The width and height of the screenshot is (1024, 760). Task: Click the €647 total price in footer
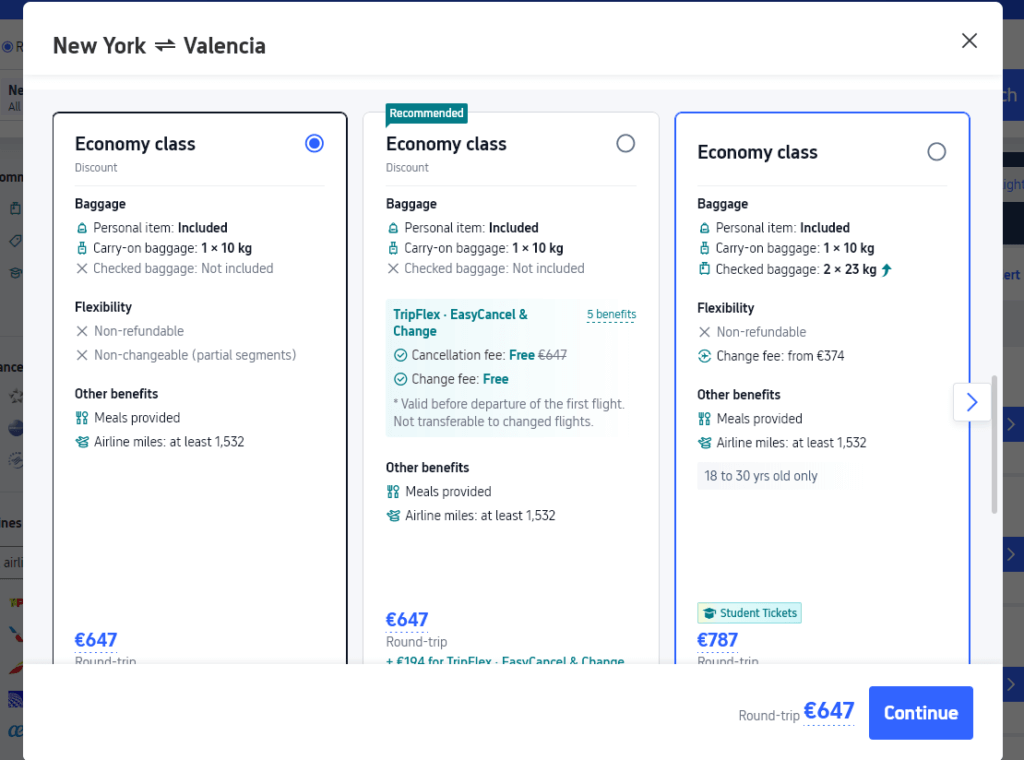[829, 711]
